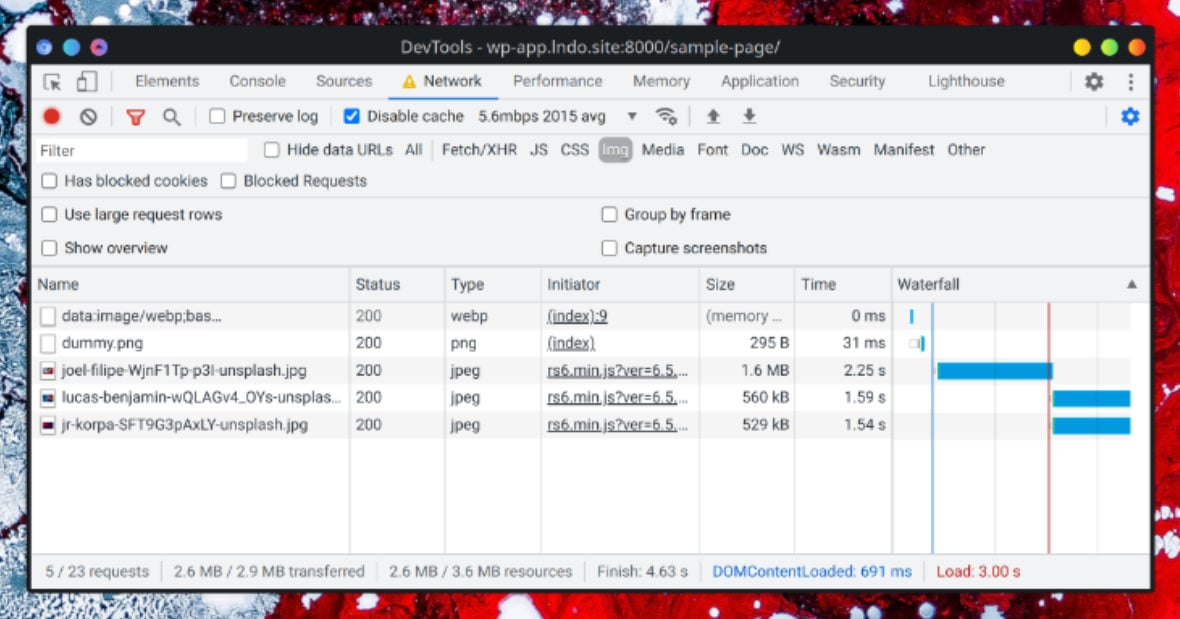1180x619 pixels.
Task: Toggle the device toolbar icon
Action: coord(87,81)
